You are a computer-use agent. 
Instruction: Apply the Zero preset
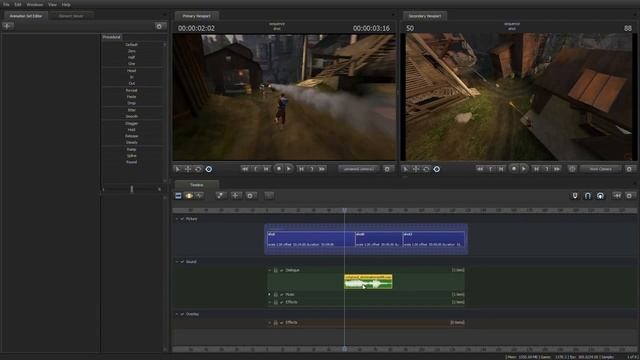[x=131, y=51]
